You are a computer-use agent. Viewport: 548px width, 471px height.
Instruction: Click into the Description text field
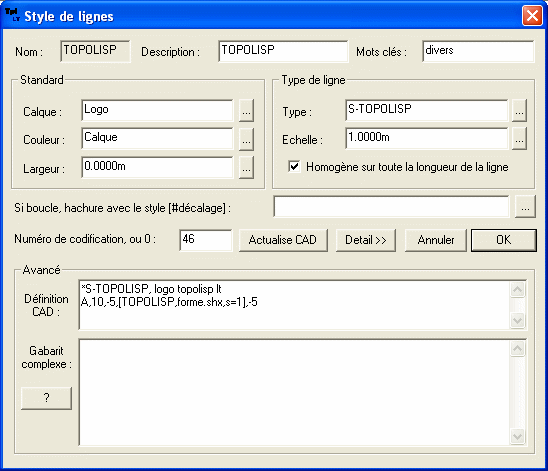pyautogui.click(x=283, y=51)
